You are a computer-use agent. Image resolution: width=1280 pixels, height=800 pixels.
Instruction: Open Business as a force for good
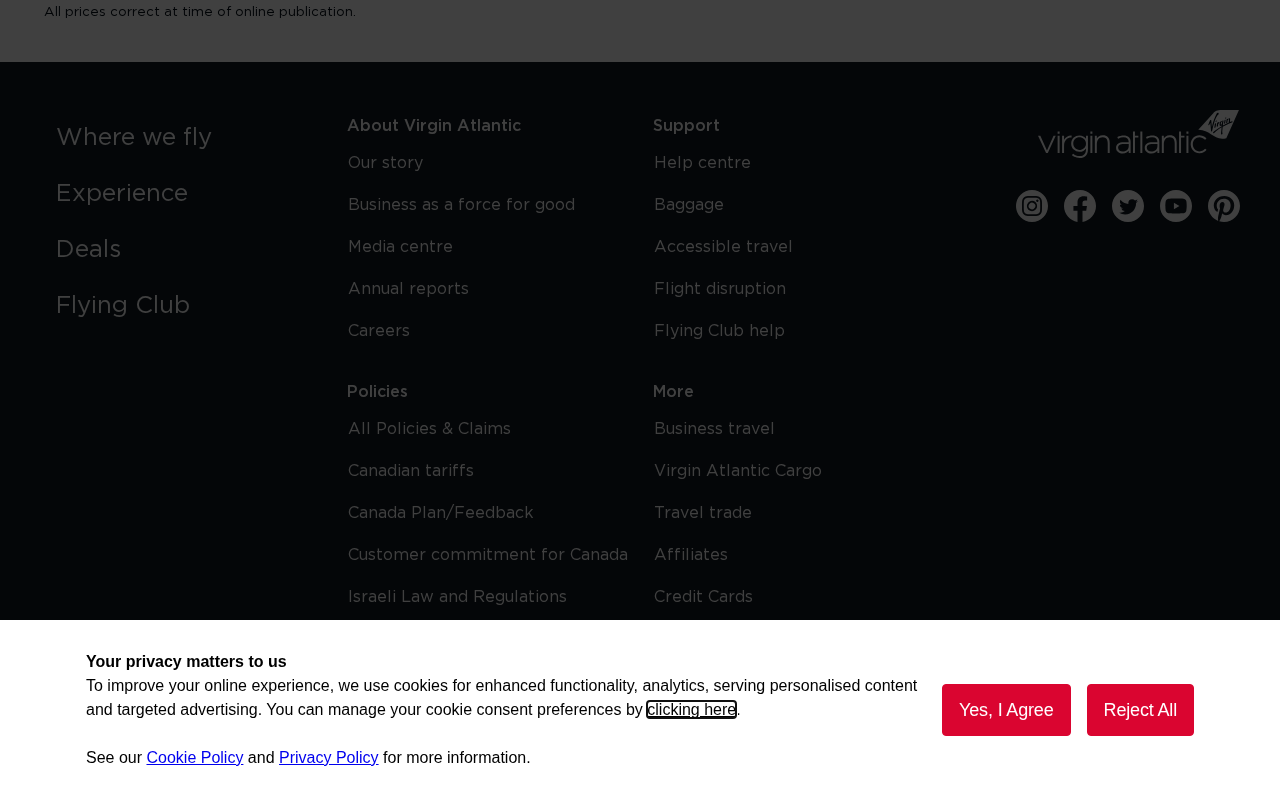pyautogui.click(x=461, y=205)
